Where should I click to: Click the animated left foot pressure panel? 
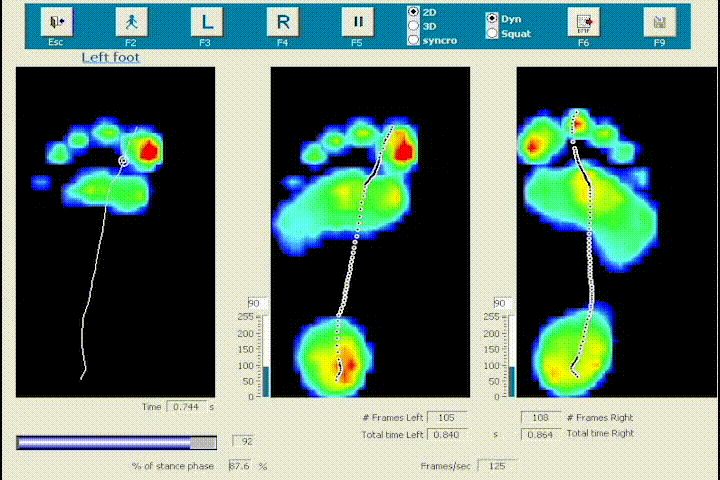pyautogui.click(x=115, y=232)
